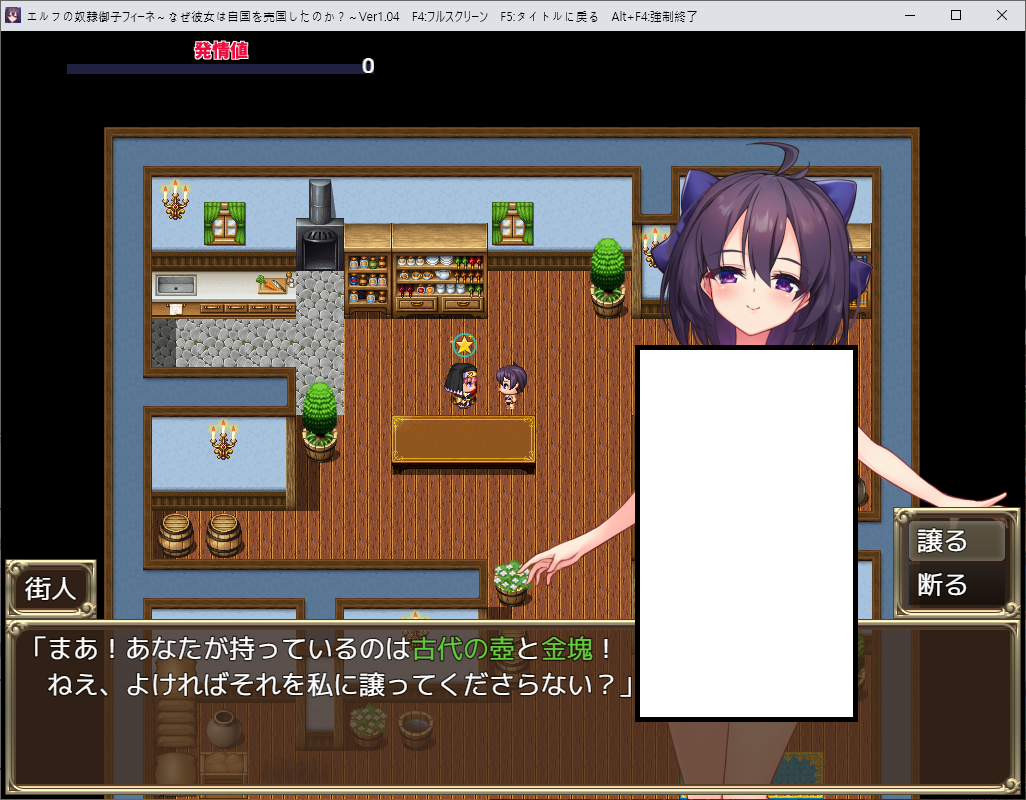Click the purple-haired player character sprite
This screenshot has width=1026, height=800.
pos(510,387)
